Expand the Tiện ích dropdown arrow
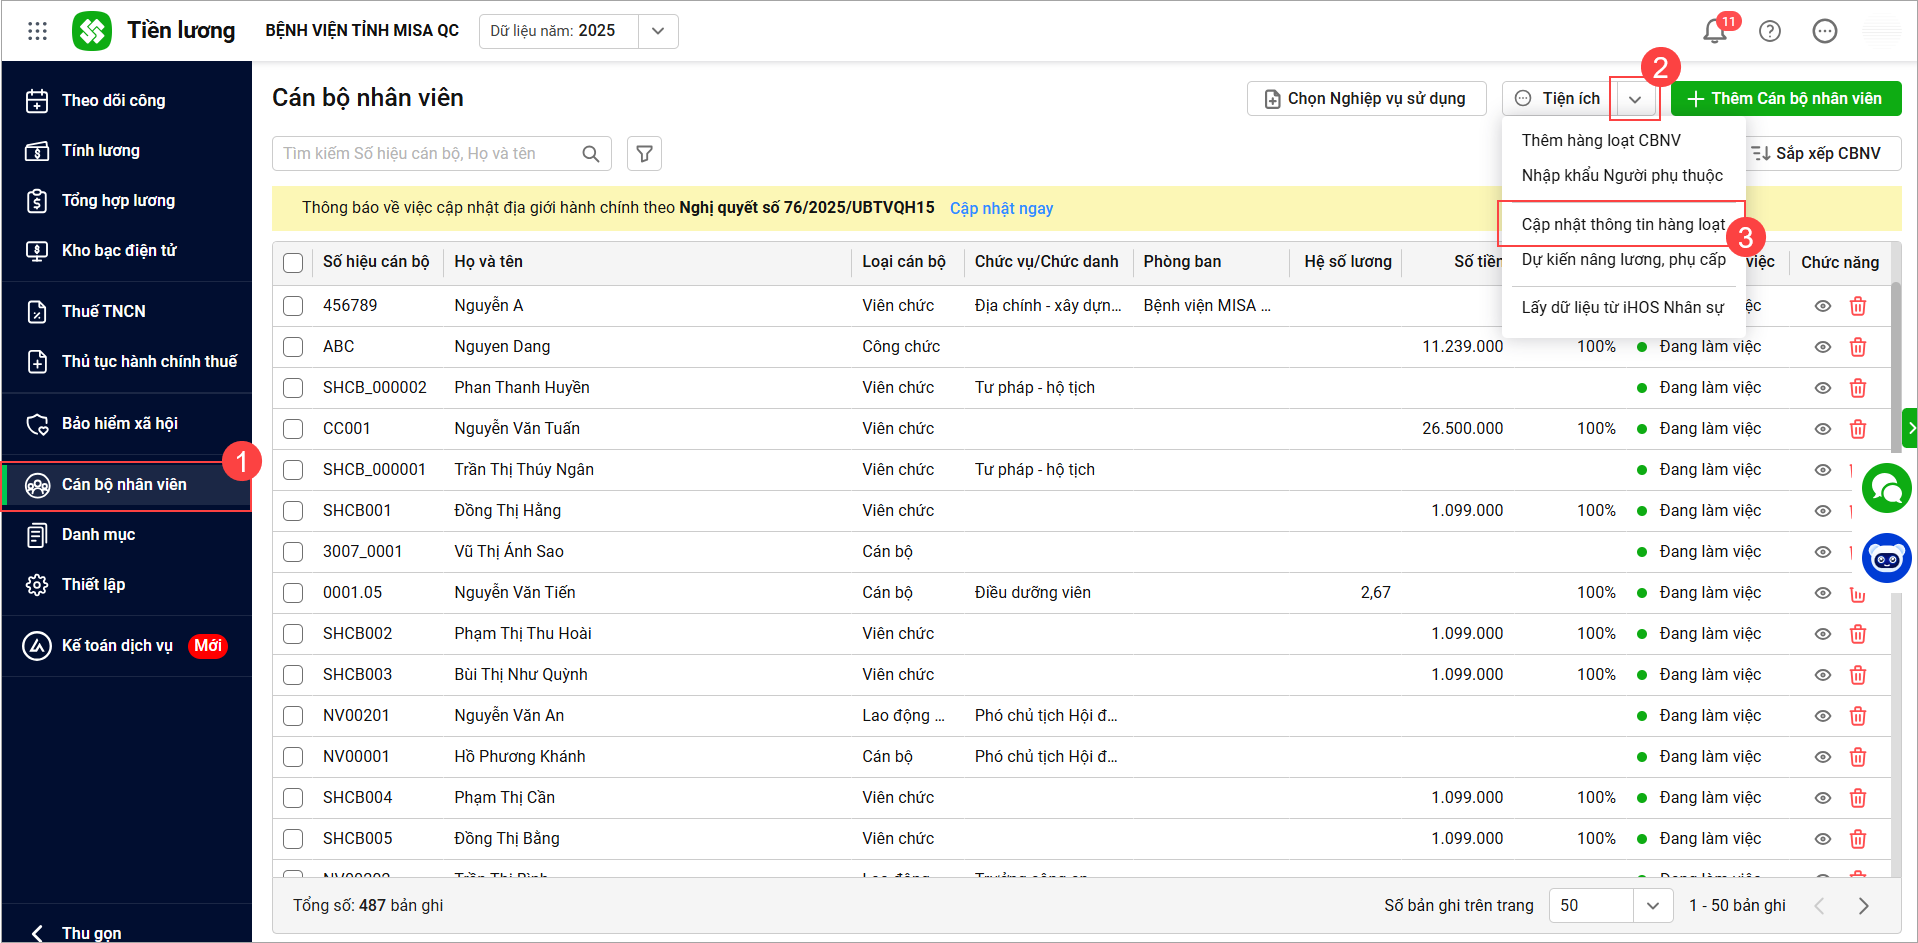The image size is (1918, 943). (x=1634, y=99)
